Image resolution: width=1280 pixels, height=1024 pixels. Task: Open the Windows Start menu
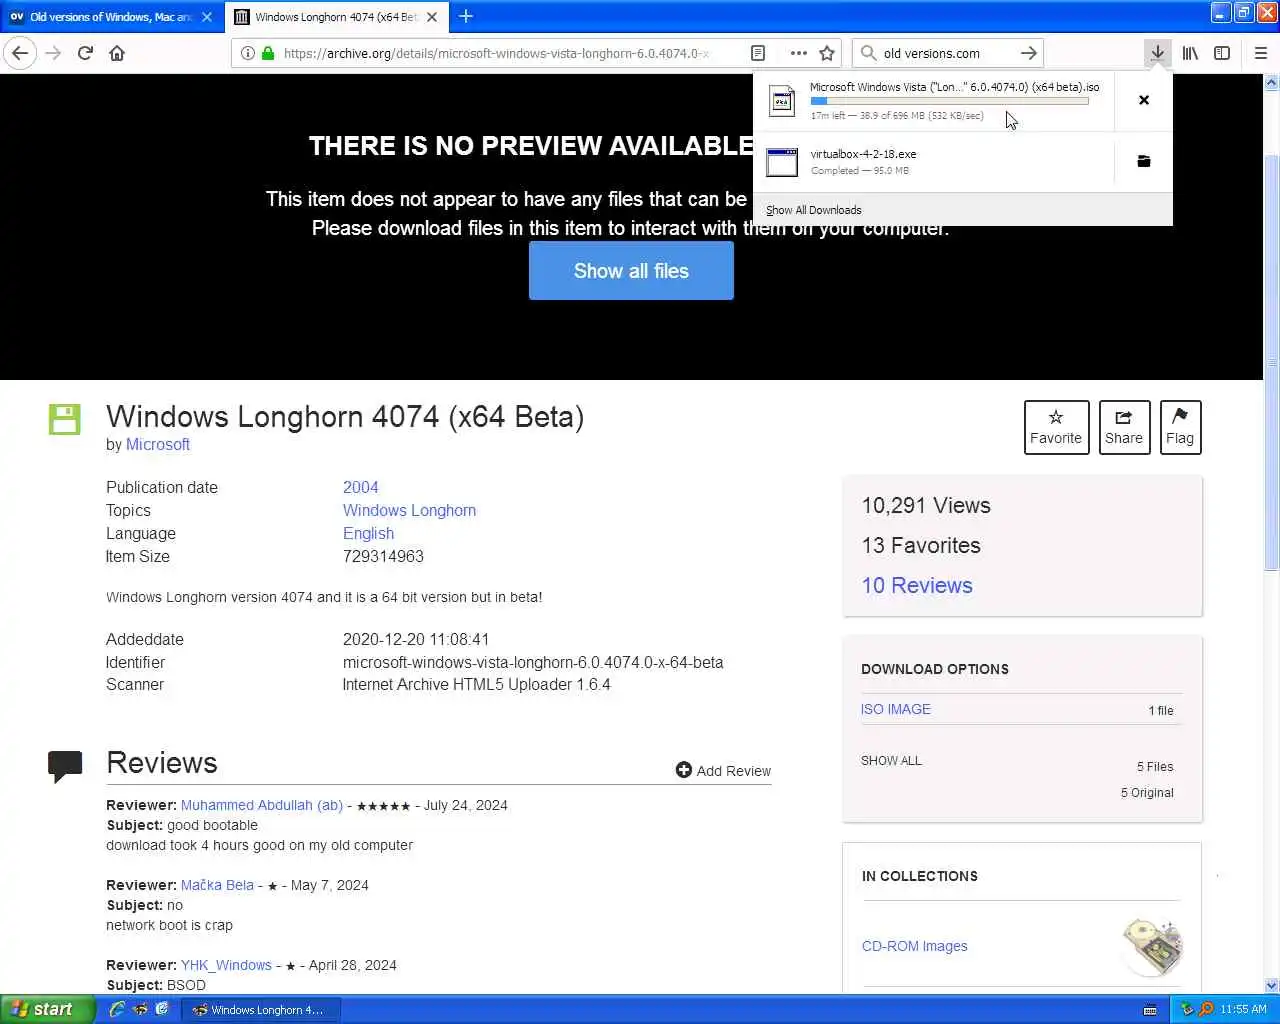47,1009
